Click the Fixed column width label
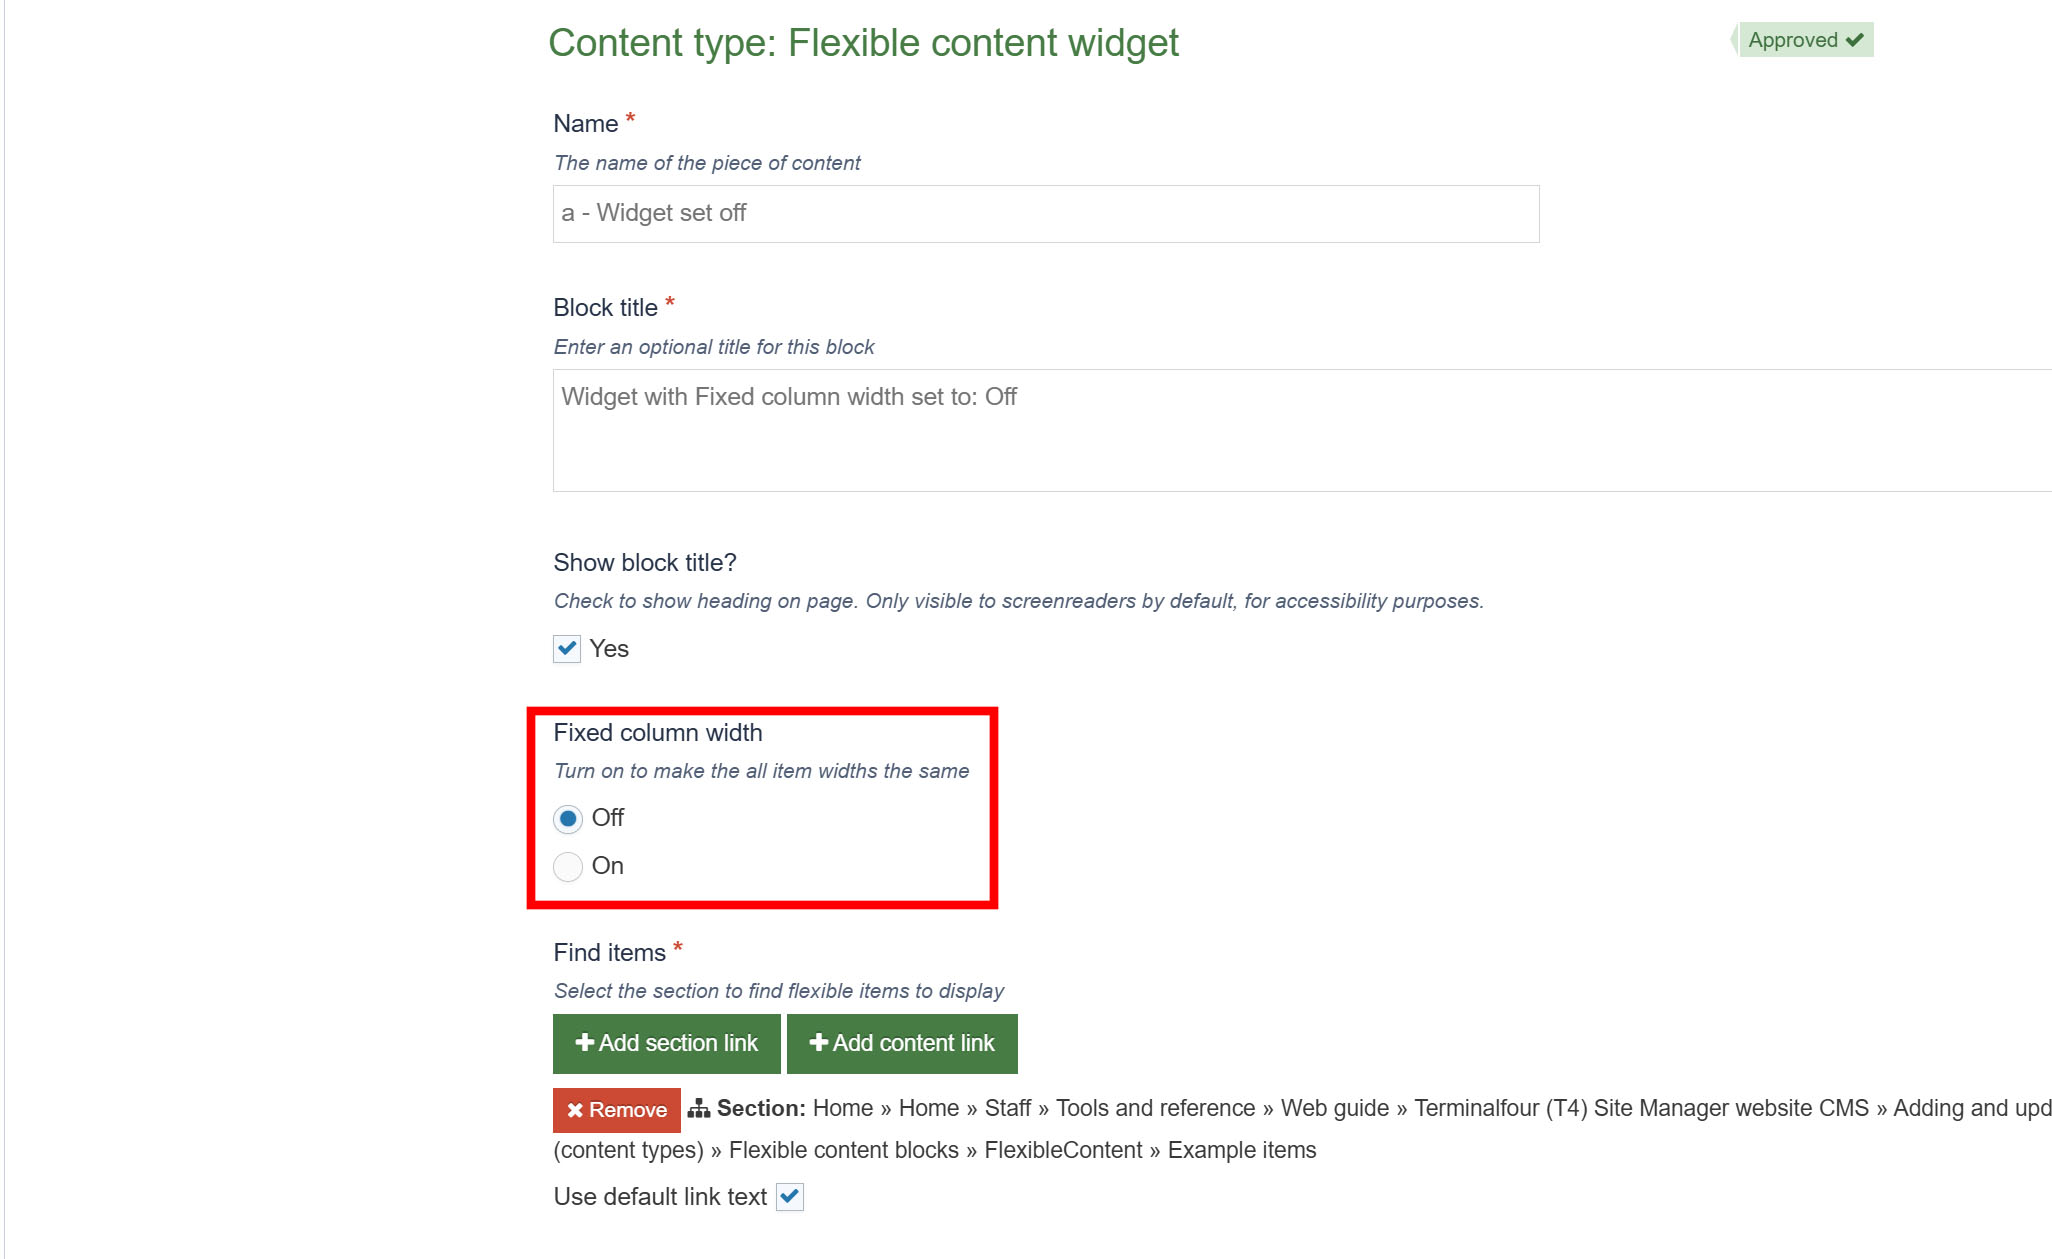This screenshot has height=1259, width=2052. (x=658, y=733)
